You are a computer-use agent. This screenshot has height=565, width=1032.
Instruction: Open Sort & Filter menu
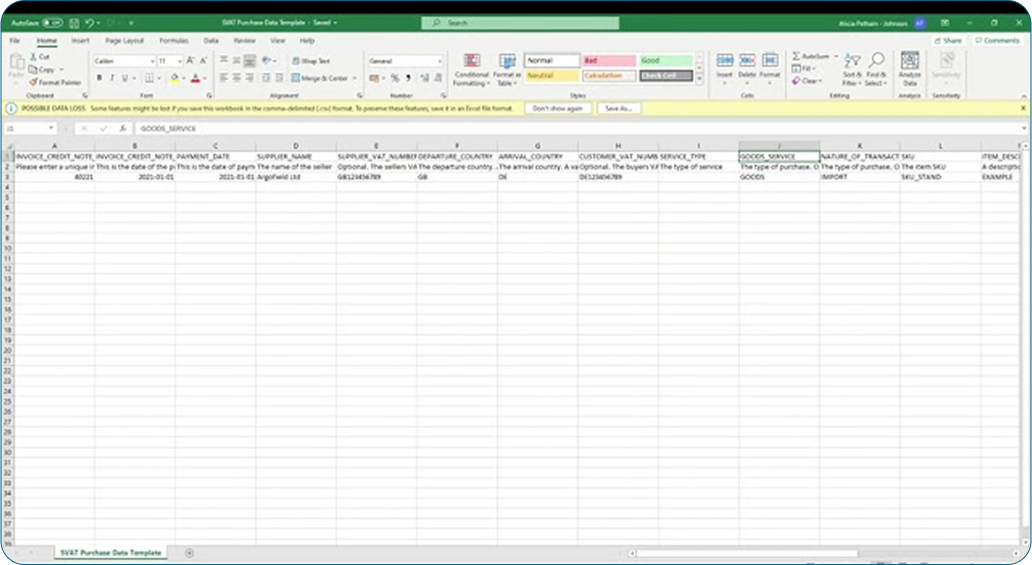pos(852,70)
